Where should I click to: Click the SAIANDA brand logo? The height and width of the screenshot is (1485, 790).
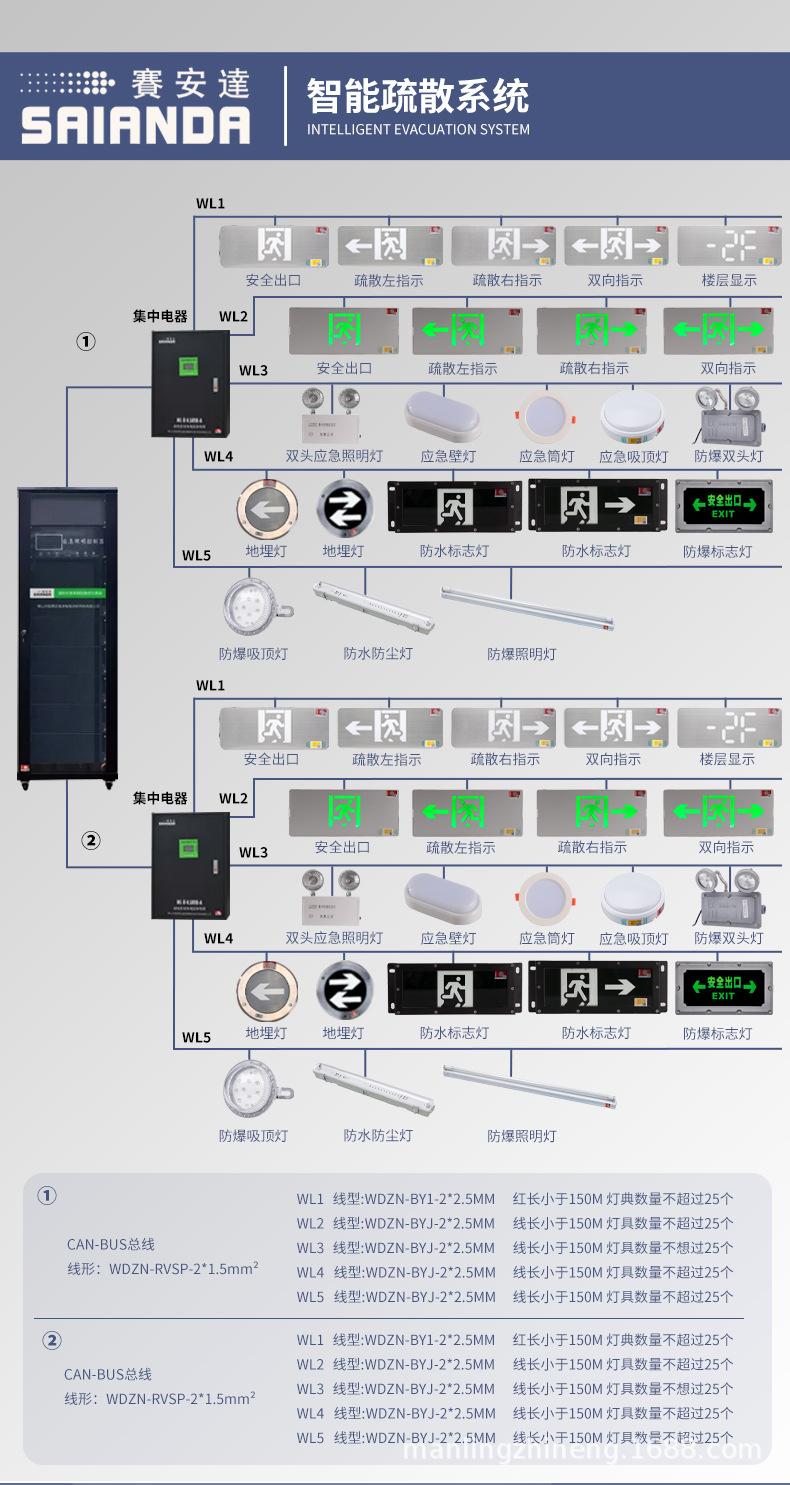(x=136, y=106)
